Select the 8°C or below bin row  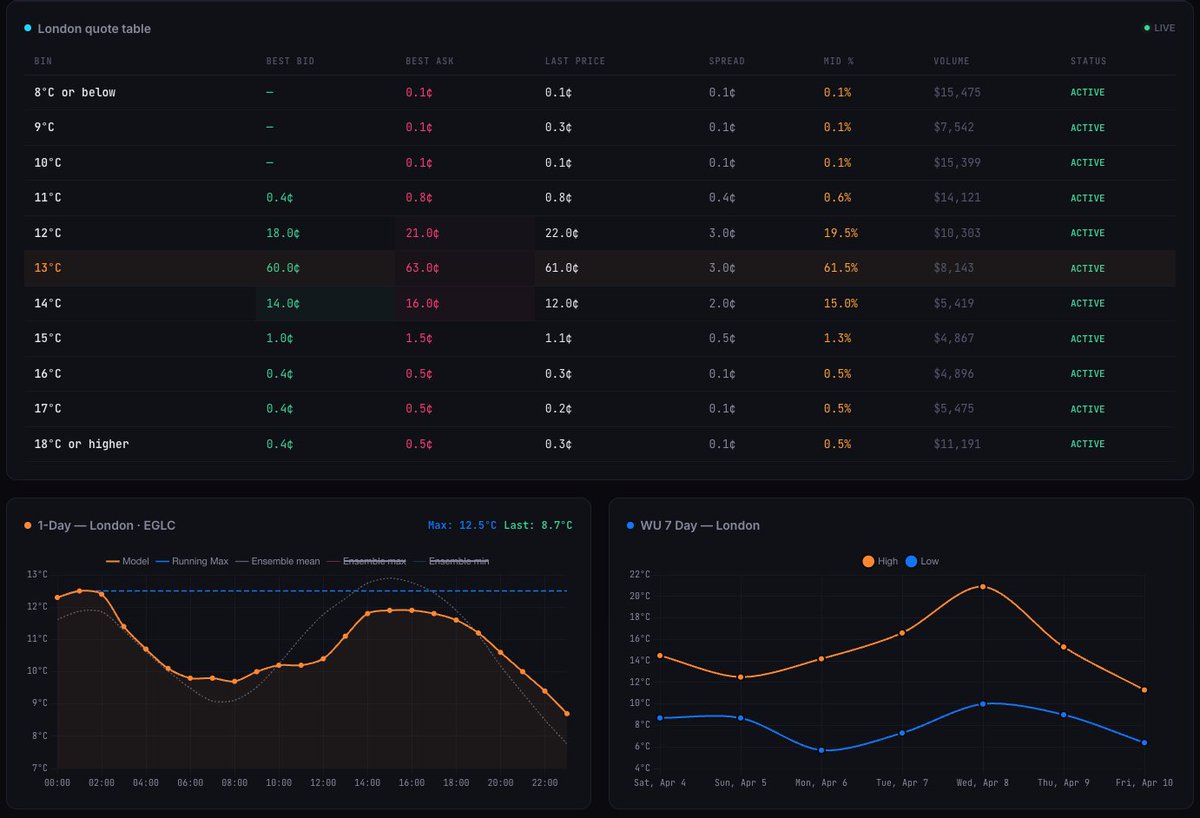[600, 92]
